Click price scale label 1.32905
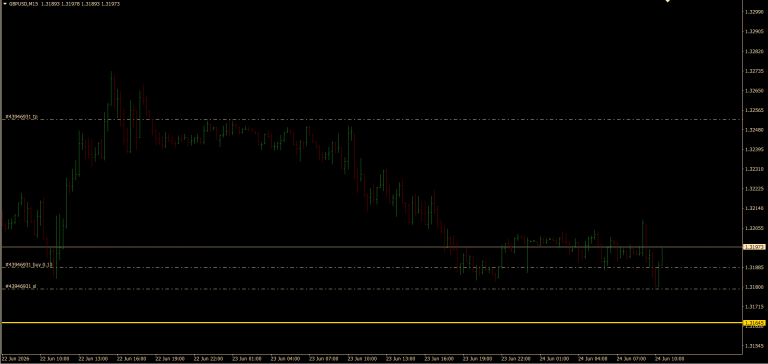 point(754,31)
